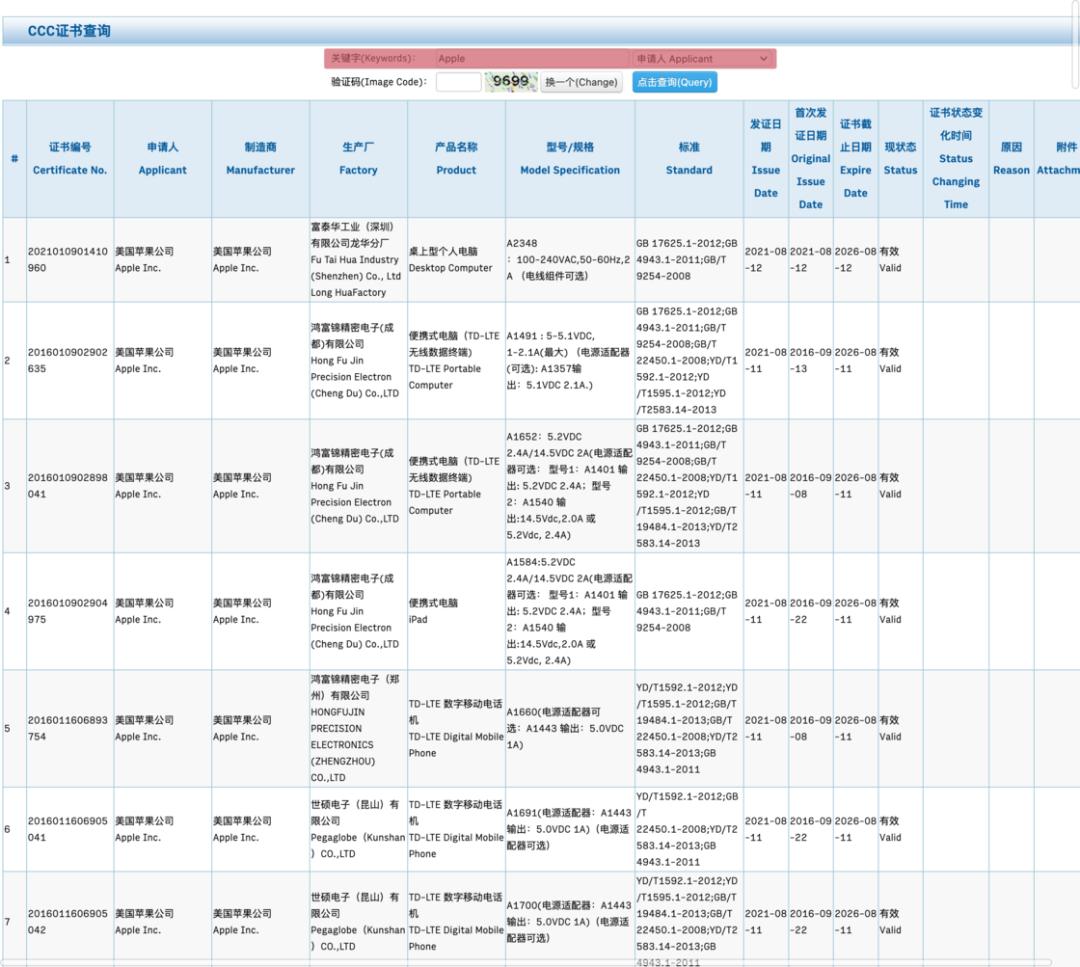
Task: Click the A1491 model specification cell
Action: (x=568, y=360)
